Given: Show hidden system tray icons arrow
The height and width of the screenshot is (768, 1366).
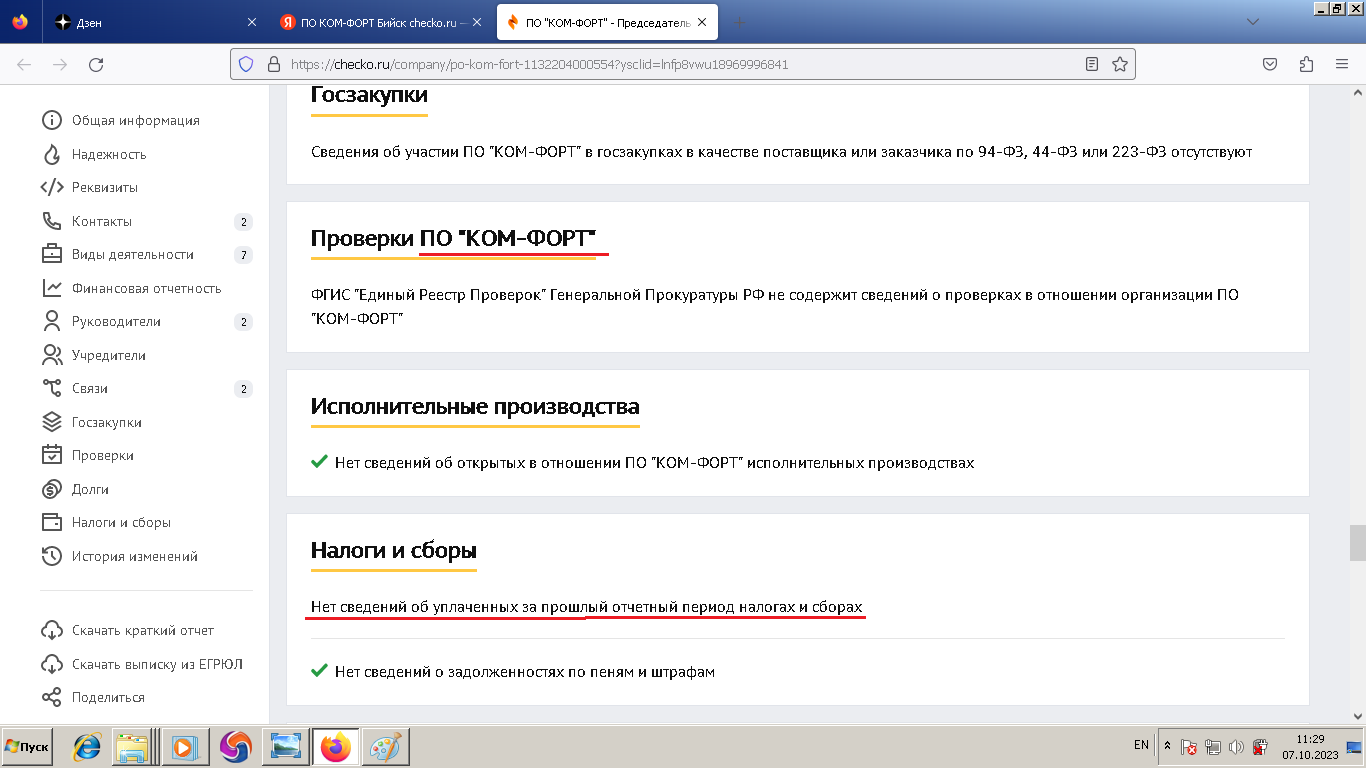Looking at the screenshot, I should click(1167, 746).
